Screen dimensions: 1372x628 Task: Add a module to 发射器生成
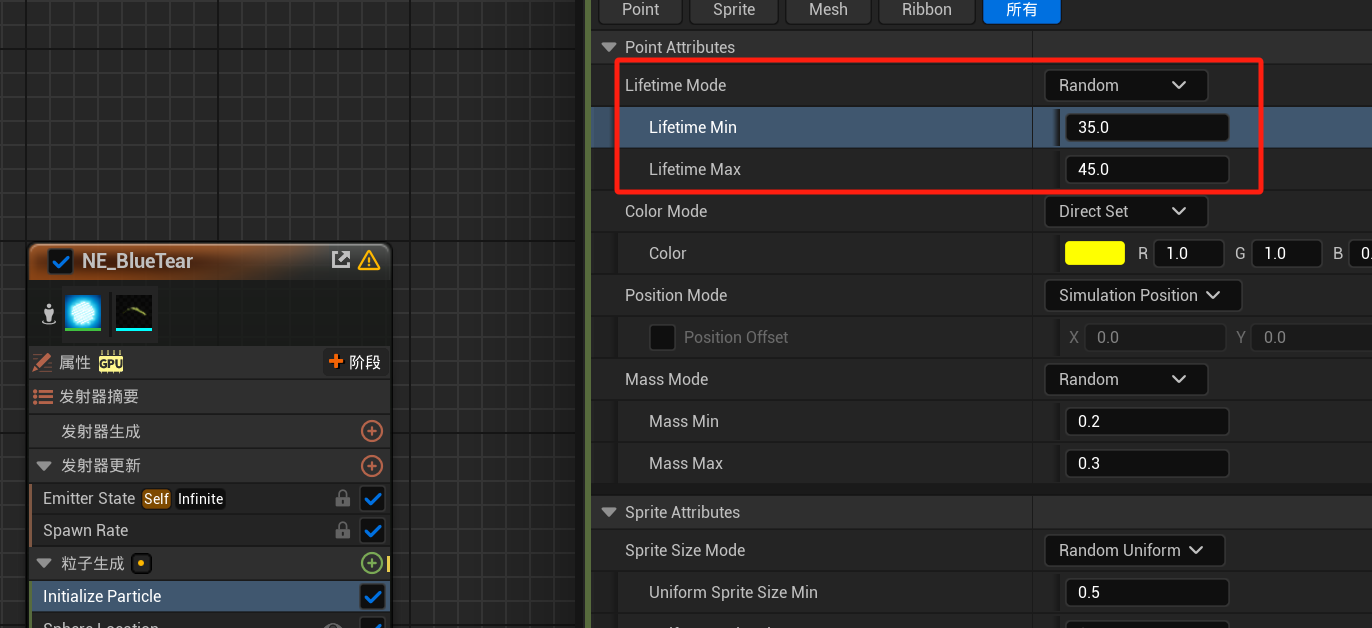point(371,431)
